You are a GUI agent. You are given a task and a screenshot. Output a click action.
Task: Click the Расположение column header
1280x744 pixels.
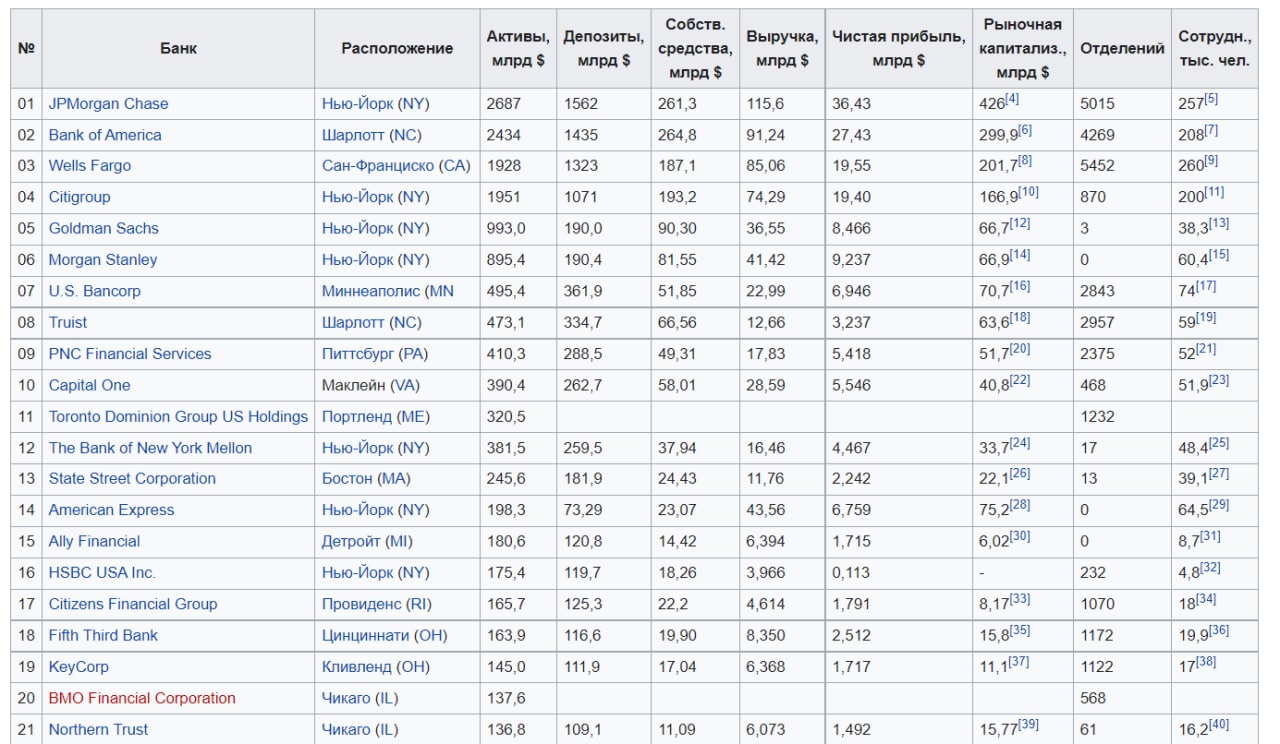[397, 48]
